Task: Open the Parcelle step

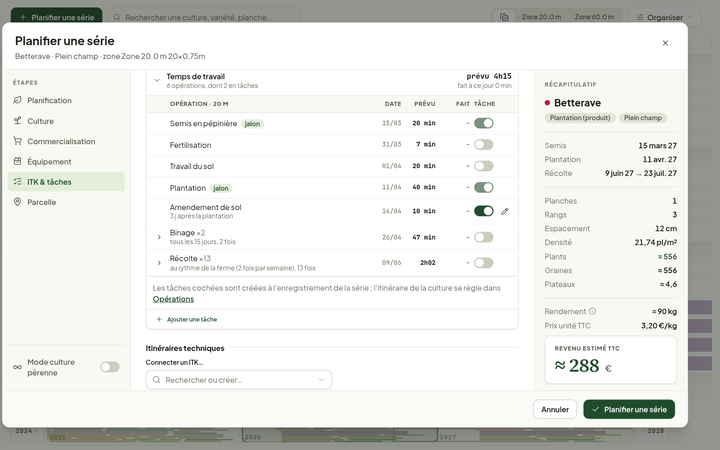Action: point(66,202)
